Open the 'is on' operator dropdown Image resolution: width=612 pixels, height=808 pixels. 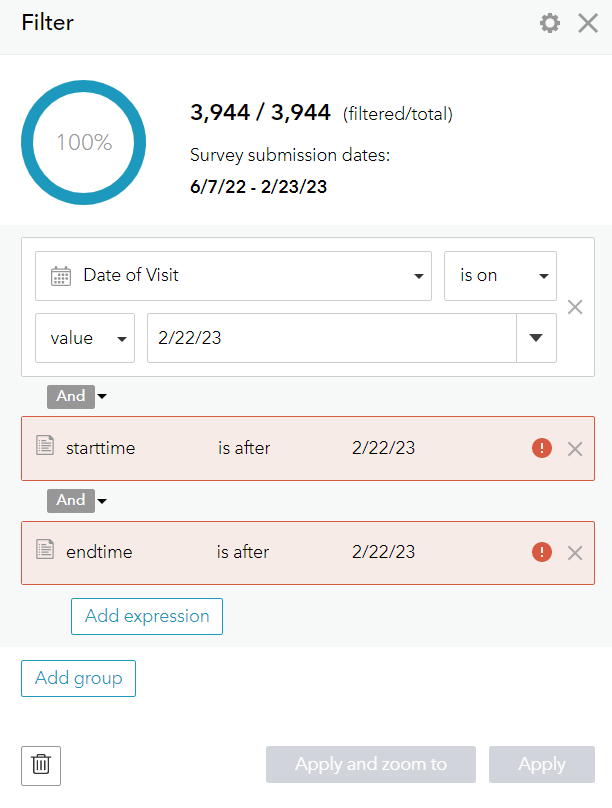500,276
